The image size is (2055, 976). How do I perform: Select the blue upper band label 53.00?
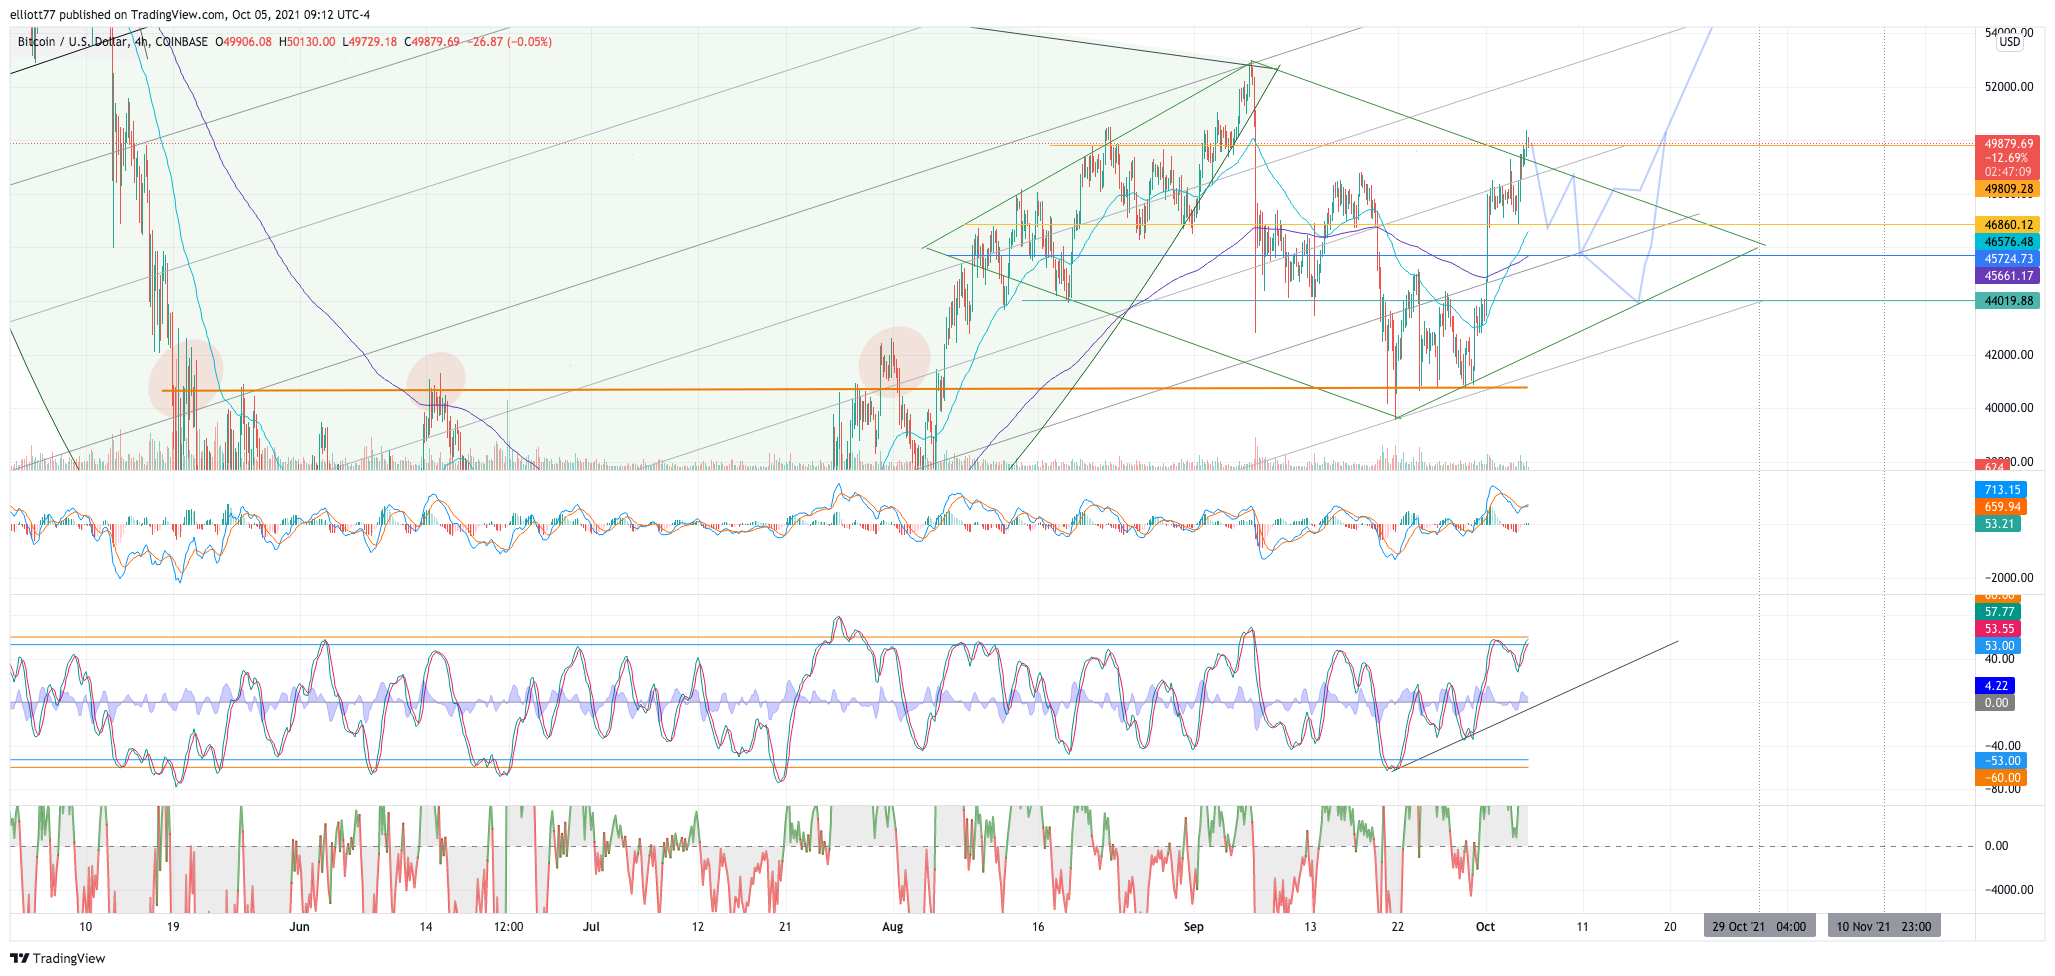pyautogui.click(x=1998, y=646)
